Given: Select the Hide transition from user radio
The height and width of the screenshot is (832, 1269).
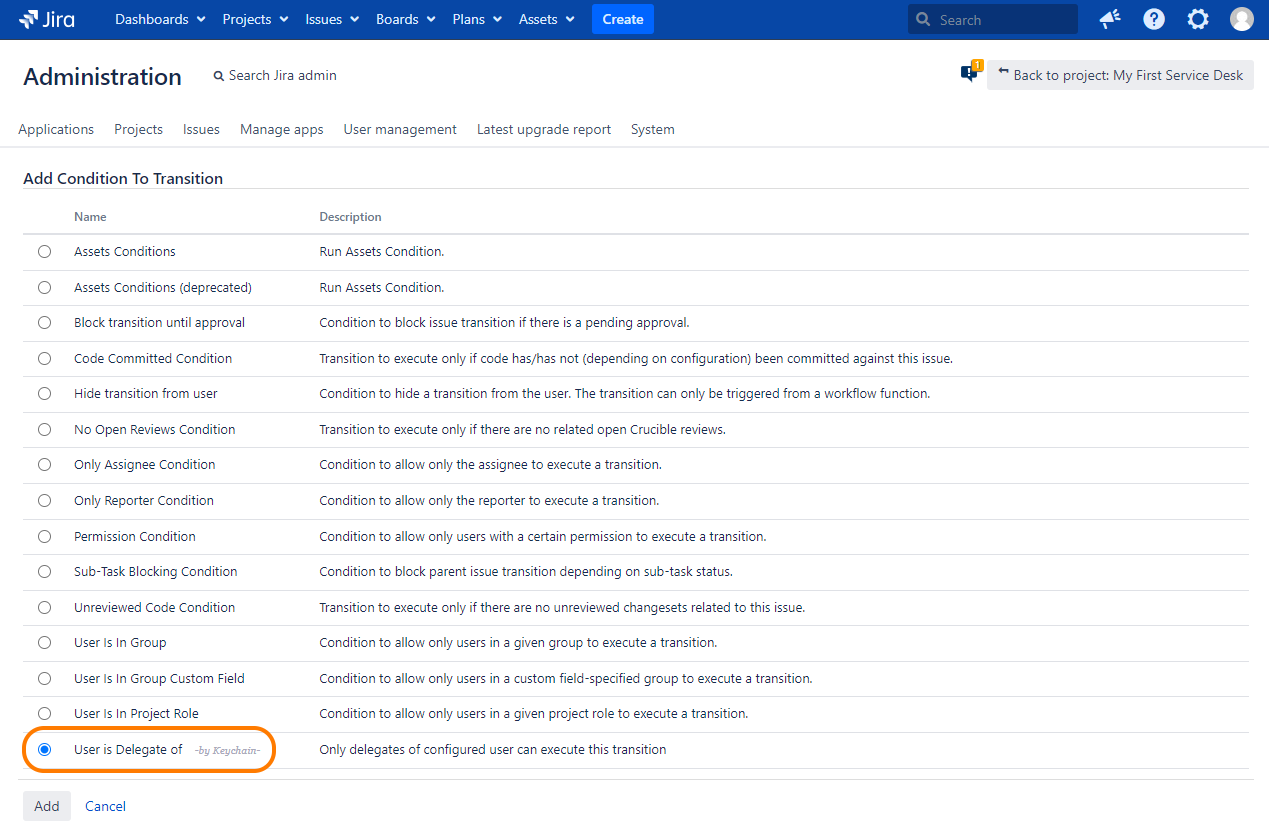Looking at the screenshot, I should coord(44,394).
